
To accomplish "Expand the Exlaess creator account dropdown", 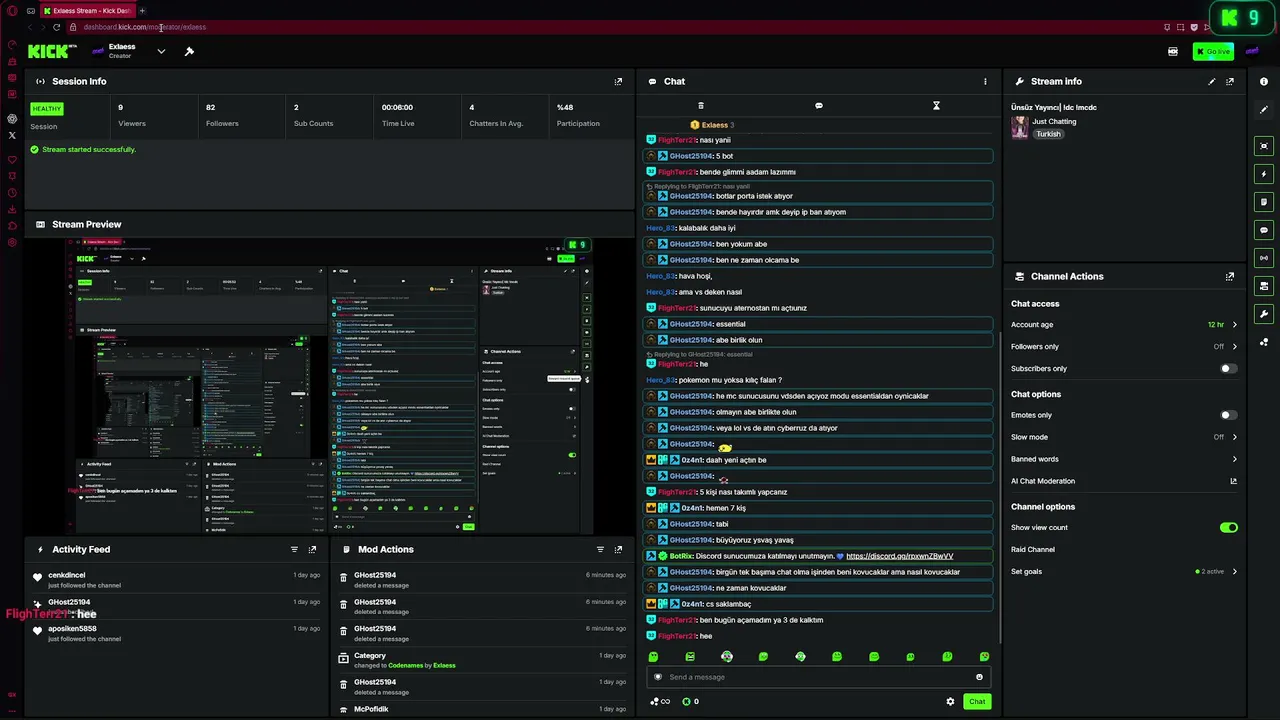I will click(161, 51).
